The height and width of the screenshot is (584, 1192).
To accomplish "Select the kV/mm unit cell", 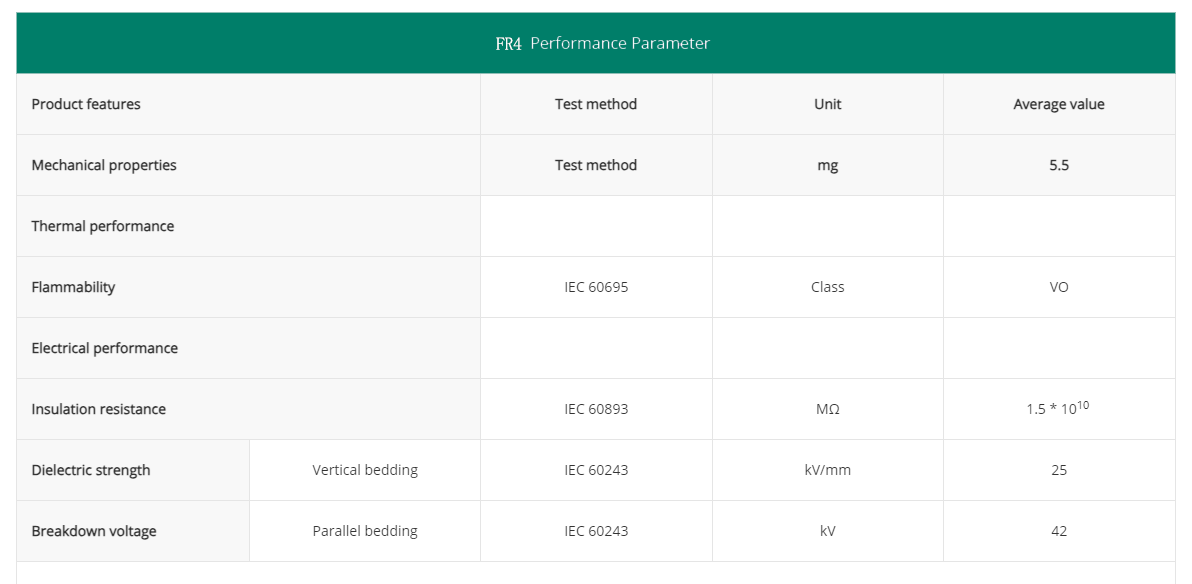I will coord(827,470).
